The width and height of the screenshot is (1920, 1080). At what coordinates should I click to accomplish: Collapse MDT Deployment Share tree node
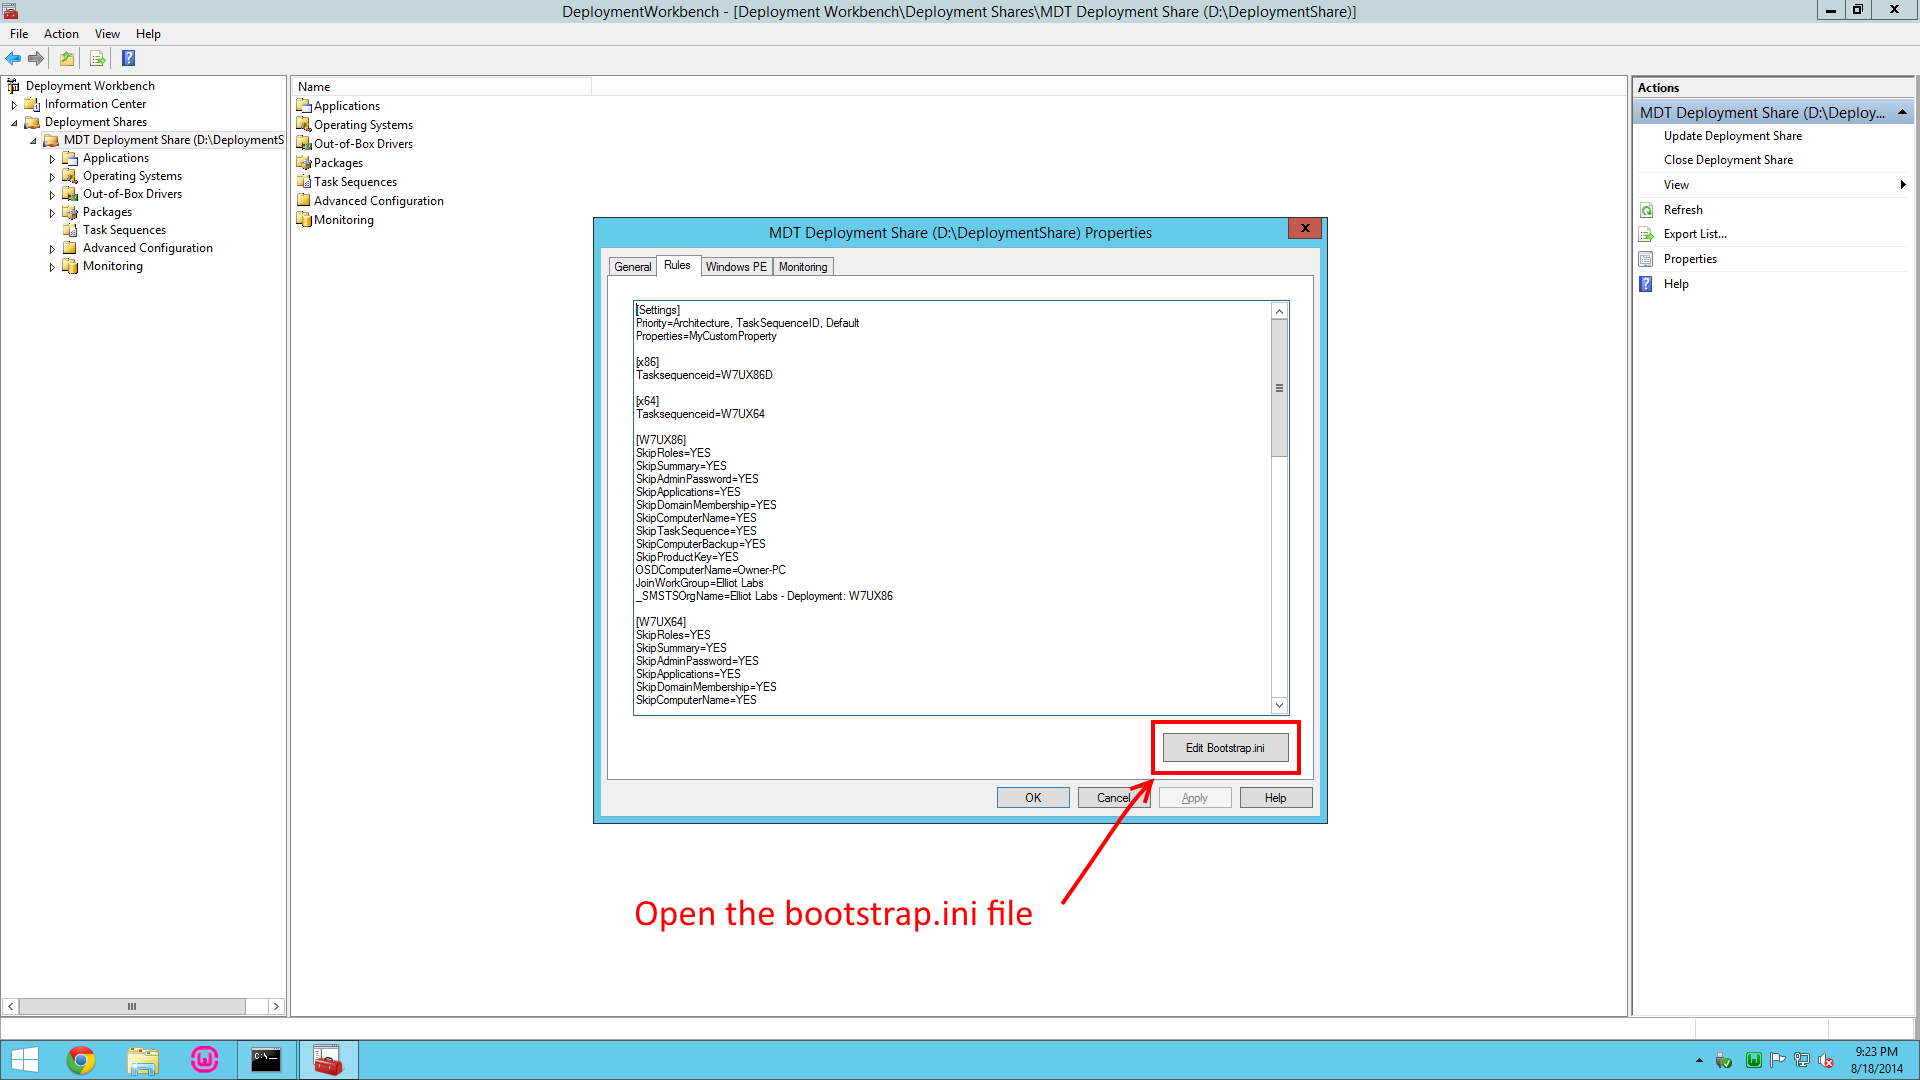[33, 141]
